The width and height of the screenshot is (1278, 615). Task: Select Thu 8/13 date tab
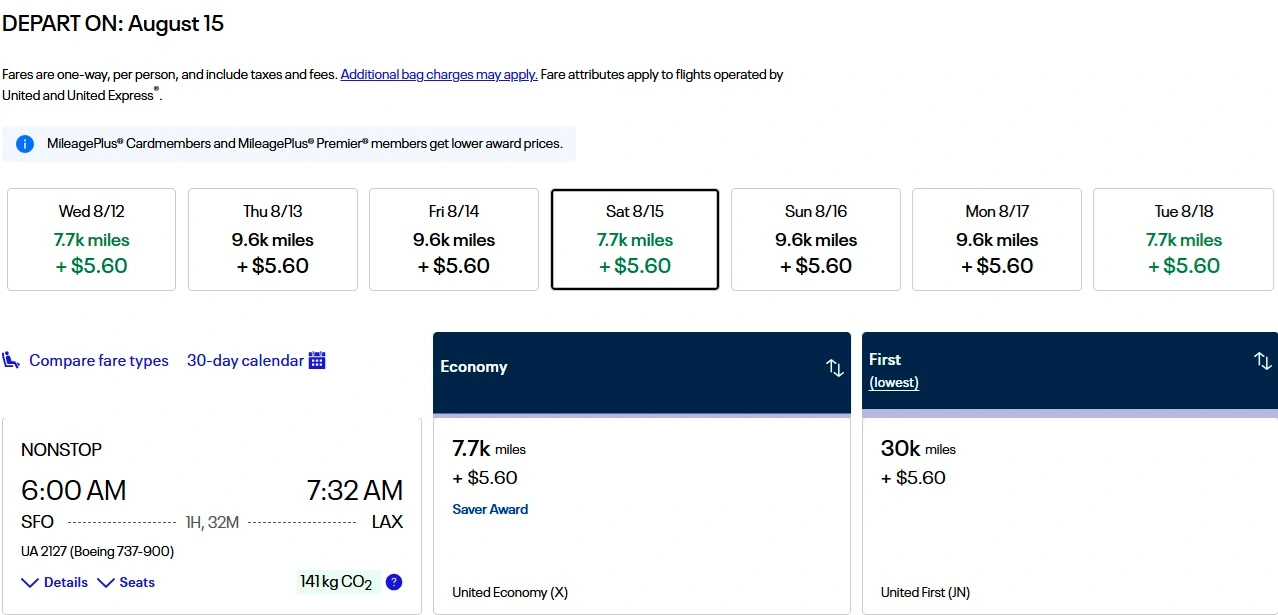point(272,239)
